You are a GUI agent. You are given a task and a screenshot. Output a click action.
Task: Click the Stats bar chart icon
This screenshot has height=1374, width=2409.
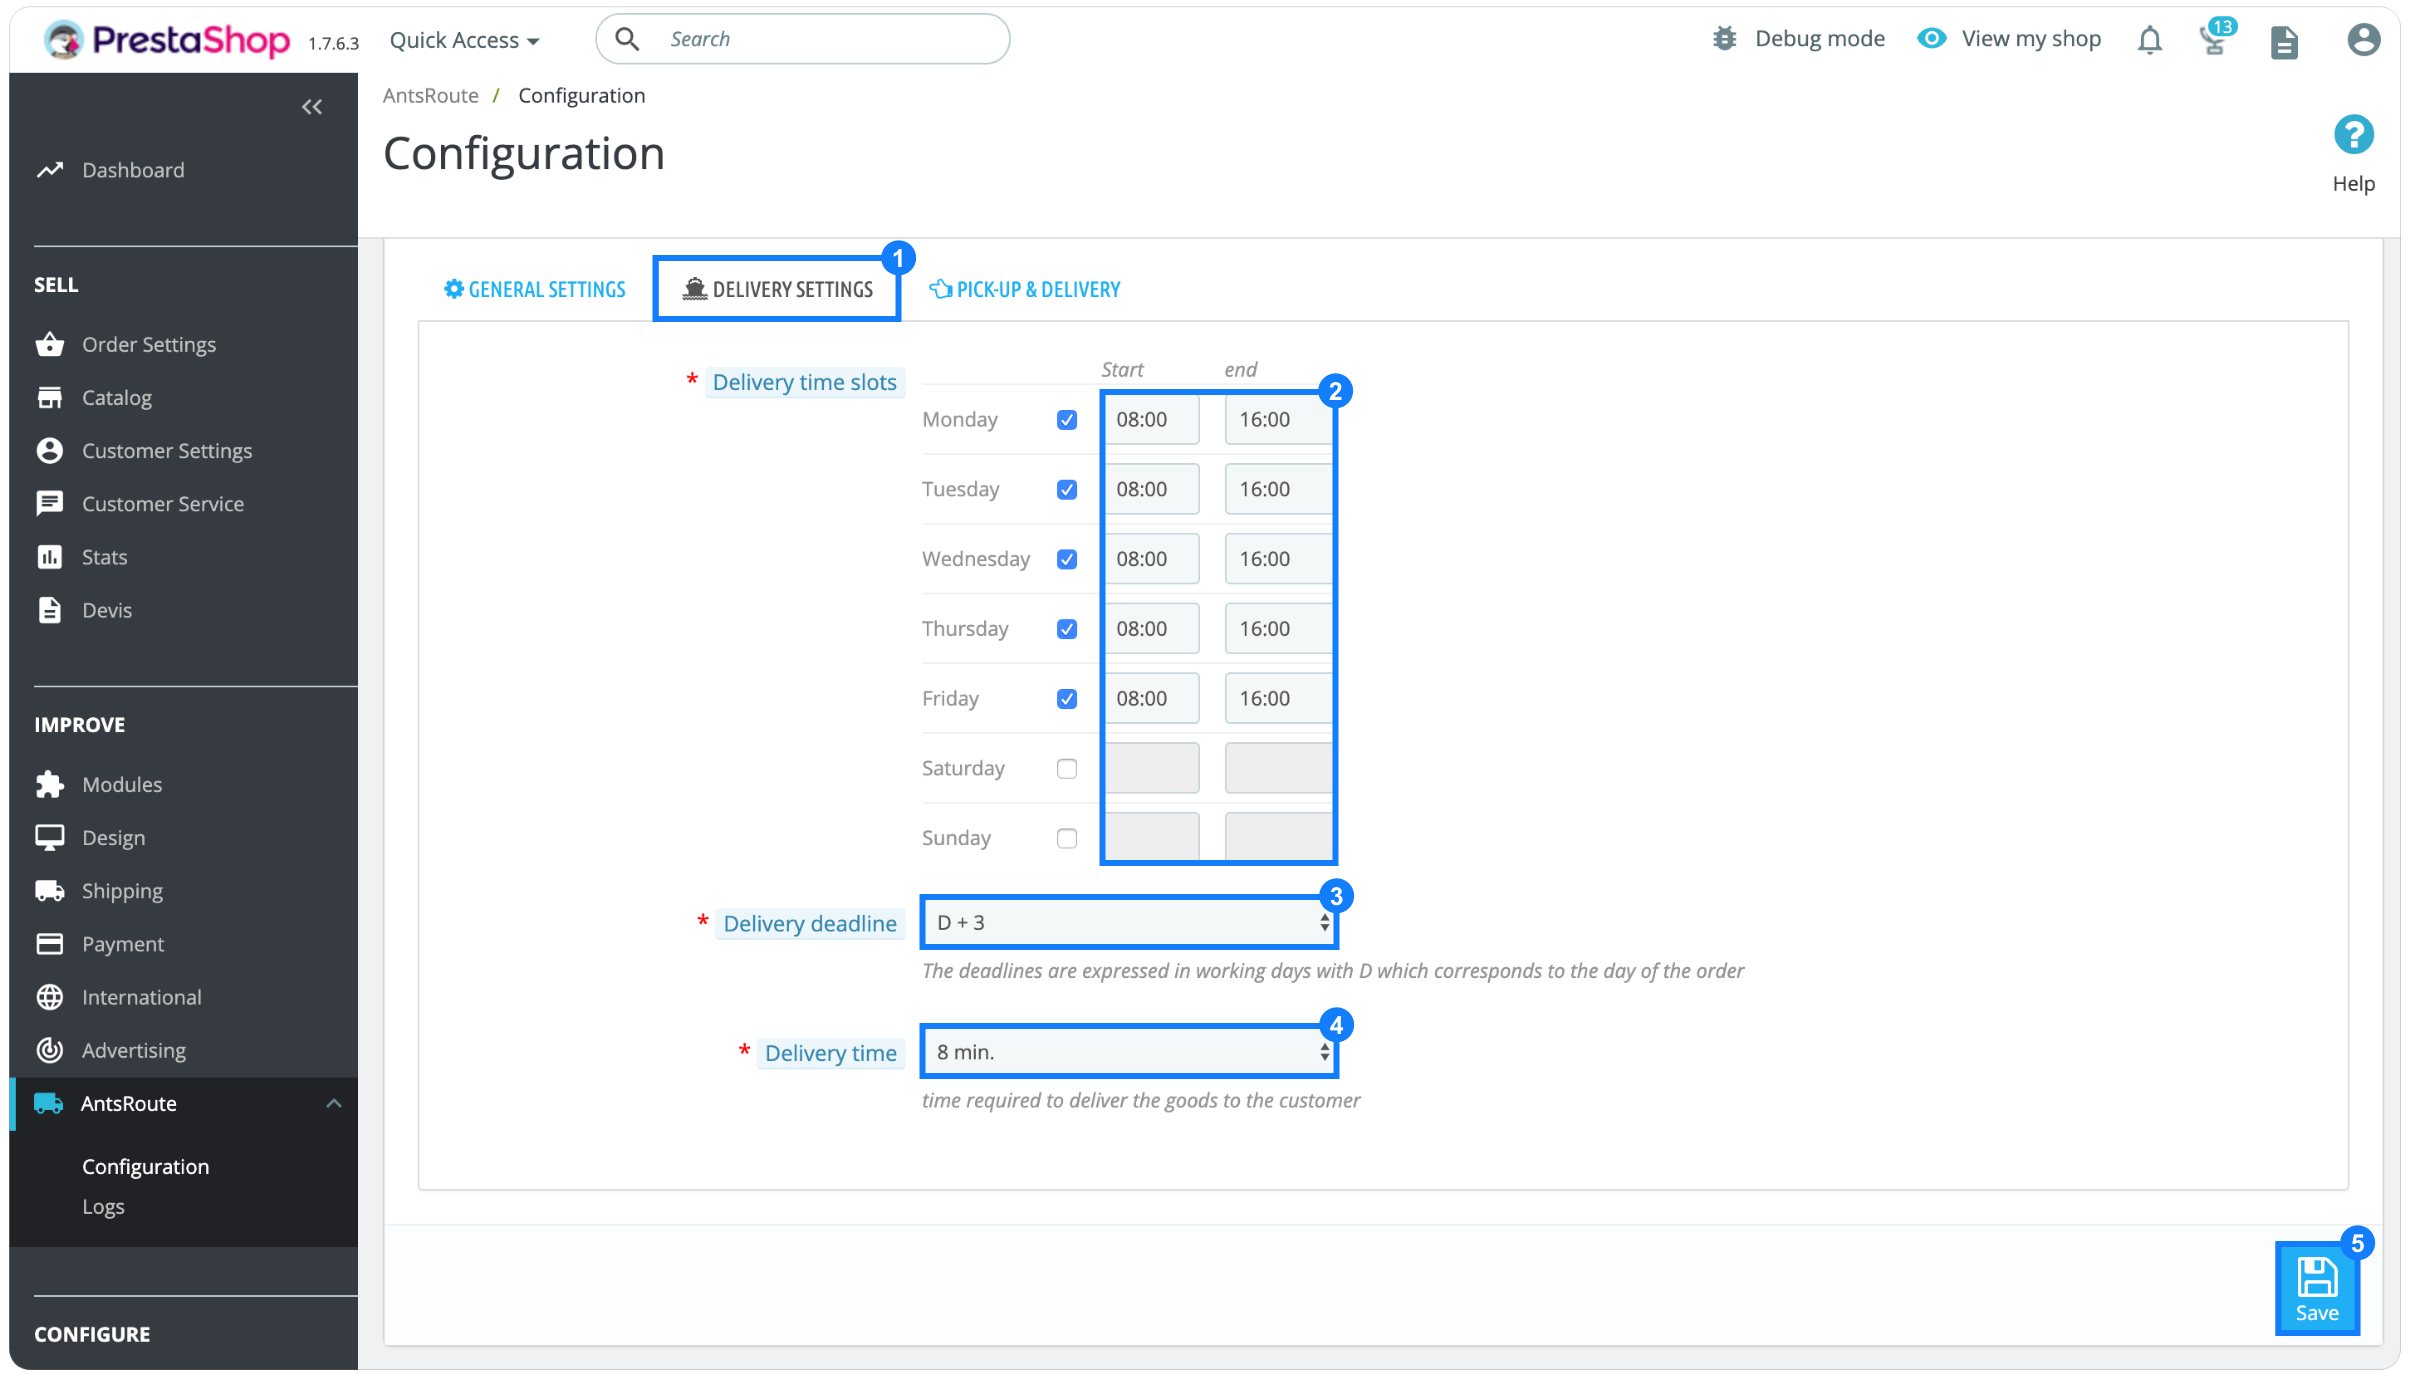50,557
